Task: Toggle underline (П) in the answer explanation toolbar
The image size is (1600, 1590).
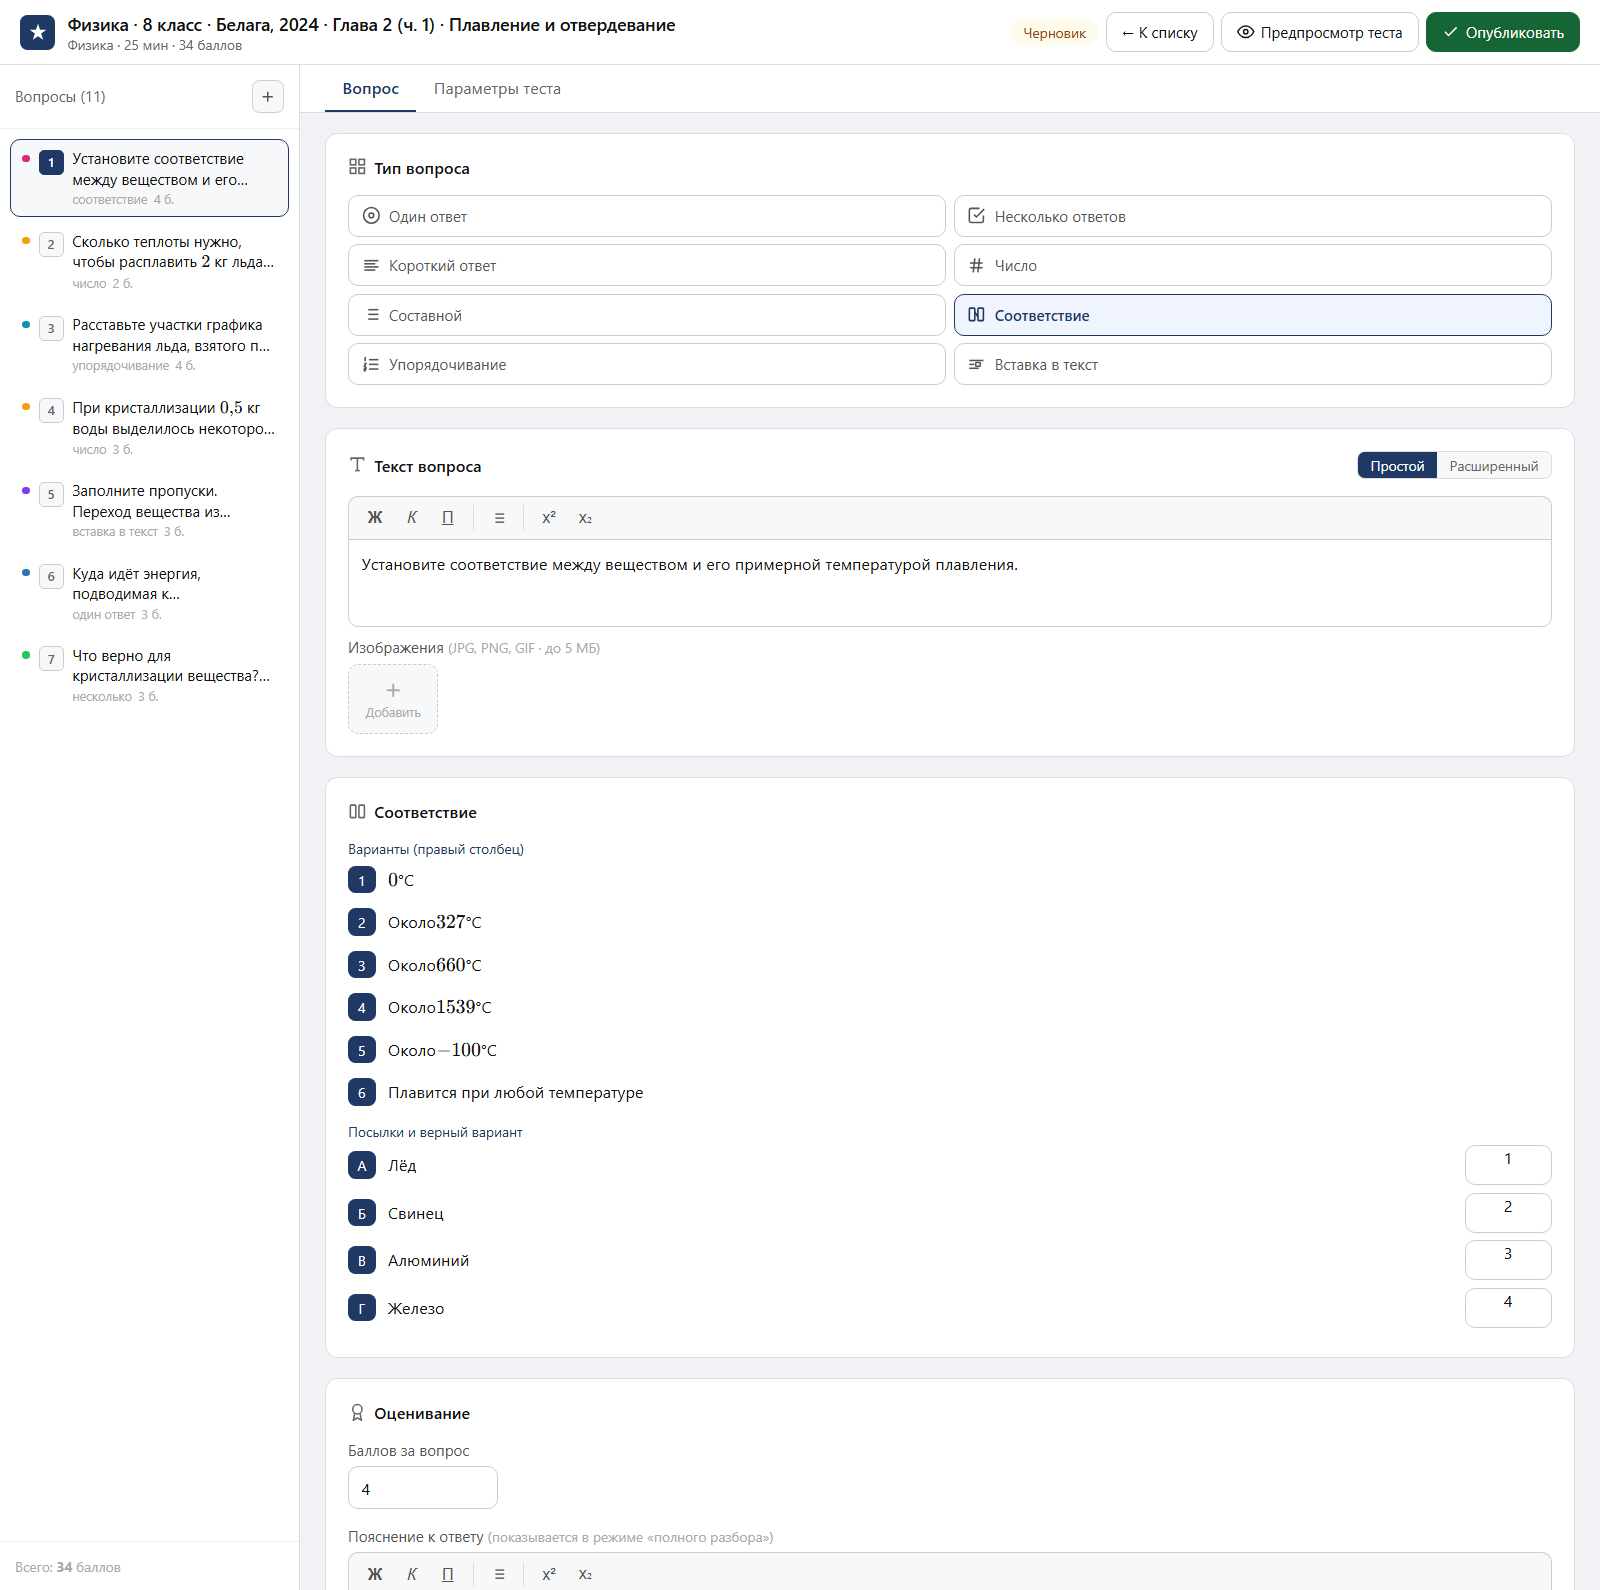Action: coord(448,1574)
